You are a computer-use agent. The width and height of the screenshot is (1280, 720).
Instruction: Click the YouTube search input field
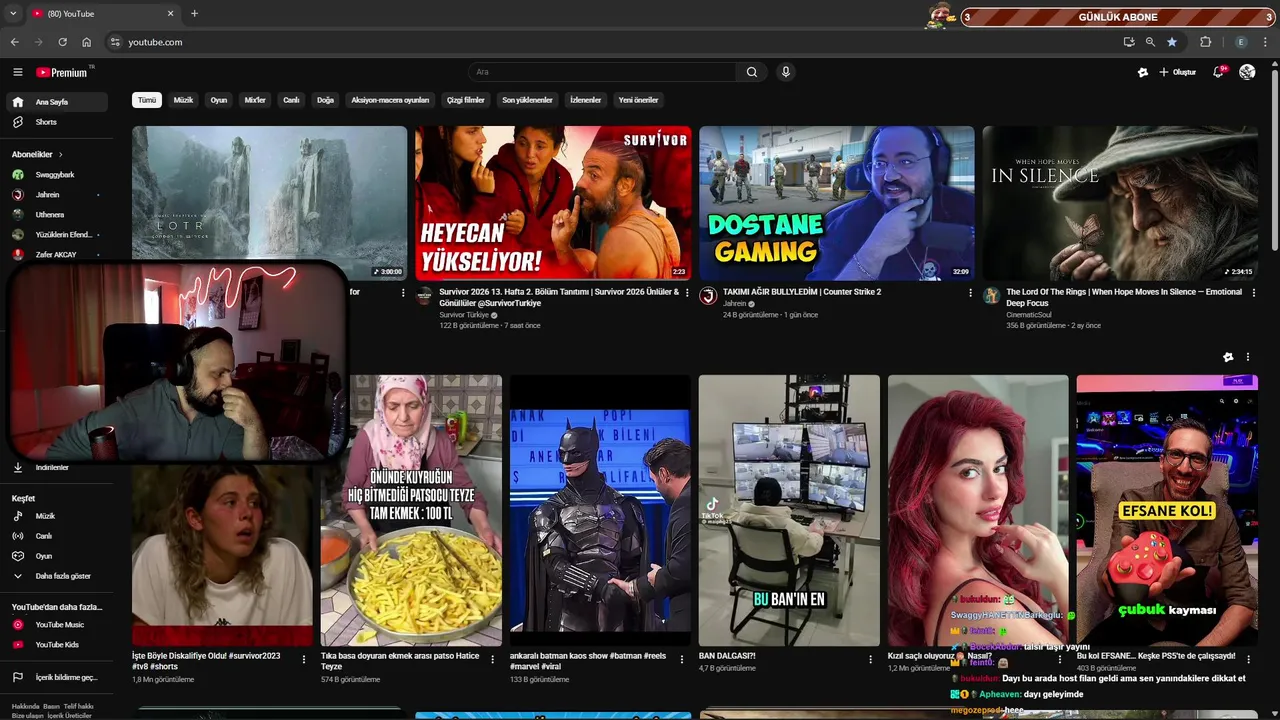point(603,72)
